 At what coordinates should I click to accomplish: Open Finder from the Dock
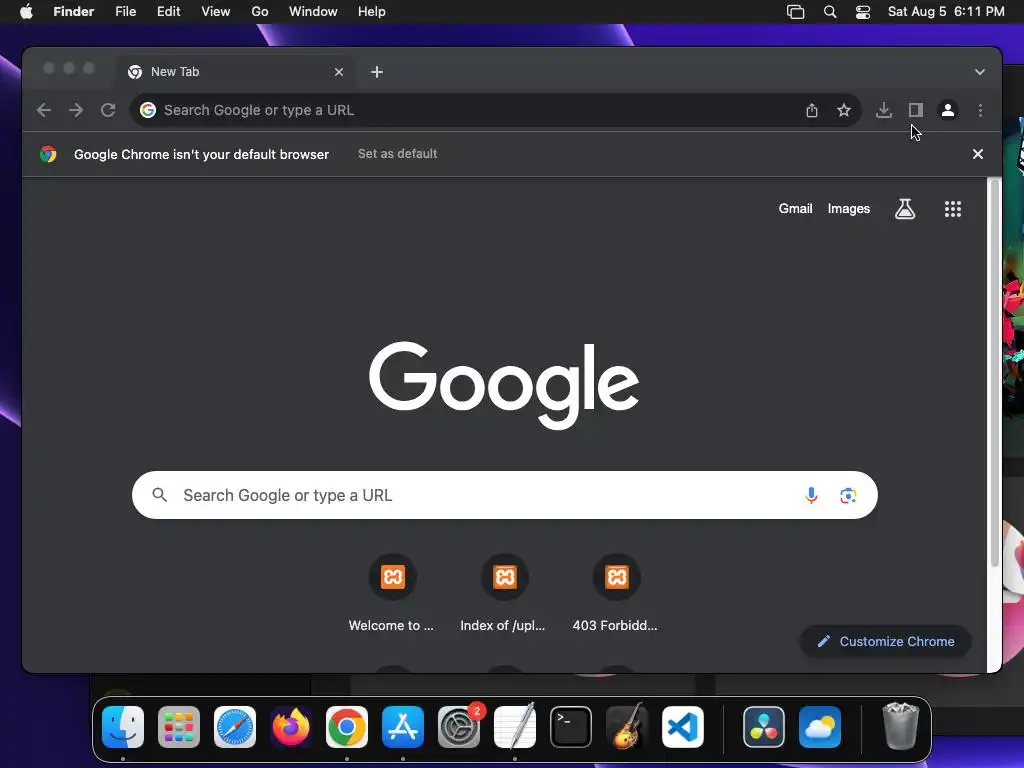coord(123,727)
